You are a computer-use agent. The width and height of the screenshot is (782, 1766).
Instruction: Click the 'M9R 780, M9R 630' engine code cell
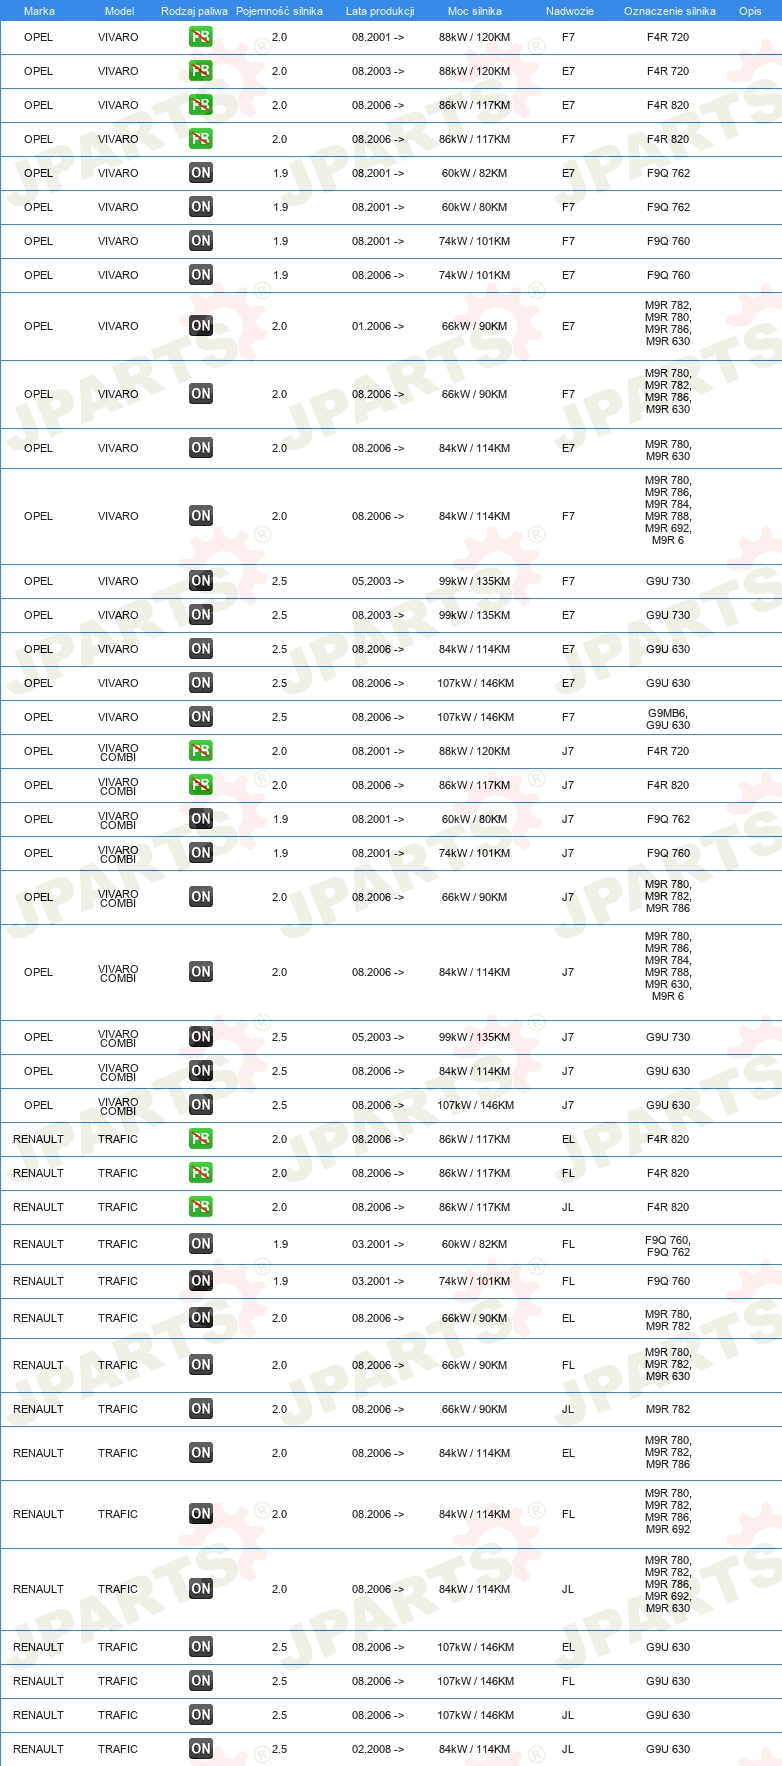pyautogui.click(x=668, y=450)
